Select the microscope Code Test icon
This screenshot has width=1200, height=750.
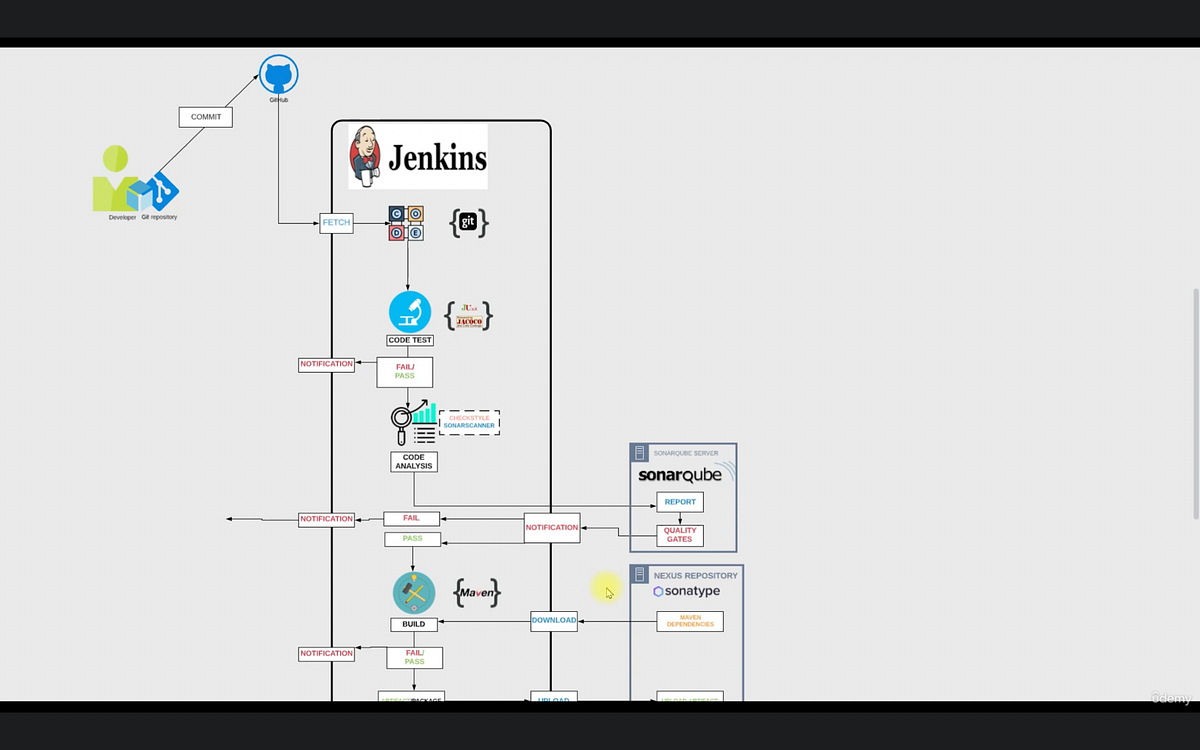point(408,311)
